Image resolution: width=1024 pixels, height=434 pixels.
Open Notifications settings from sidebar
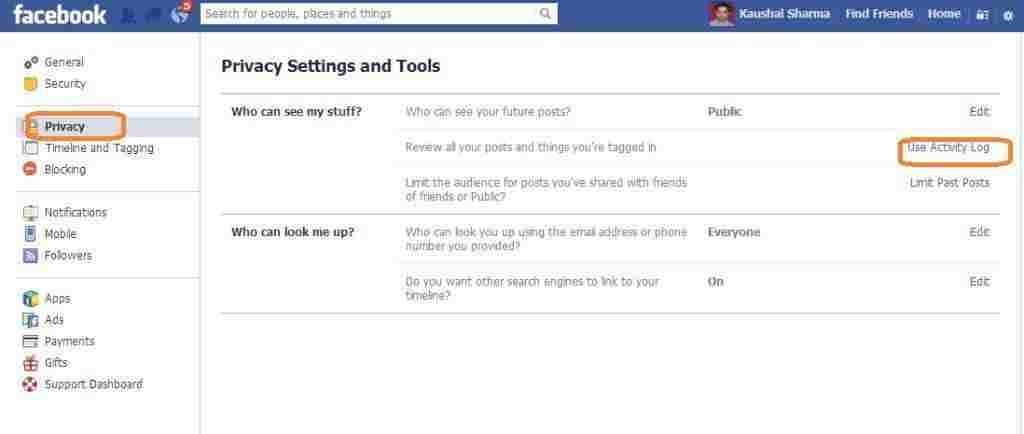[x=75, y=212]
